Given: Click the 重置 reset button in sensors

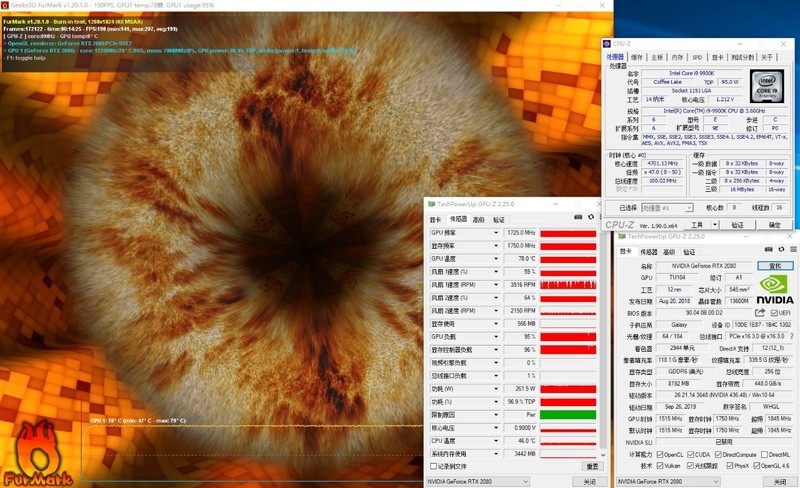Looking at the screenshot, I should tap(592, 466).
